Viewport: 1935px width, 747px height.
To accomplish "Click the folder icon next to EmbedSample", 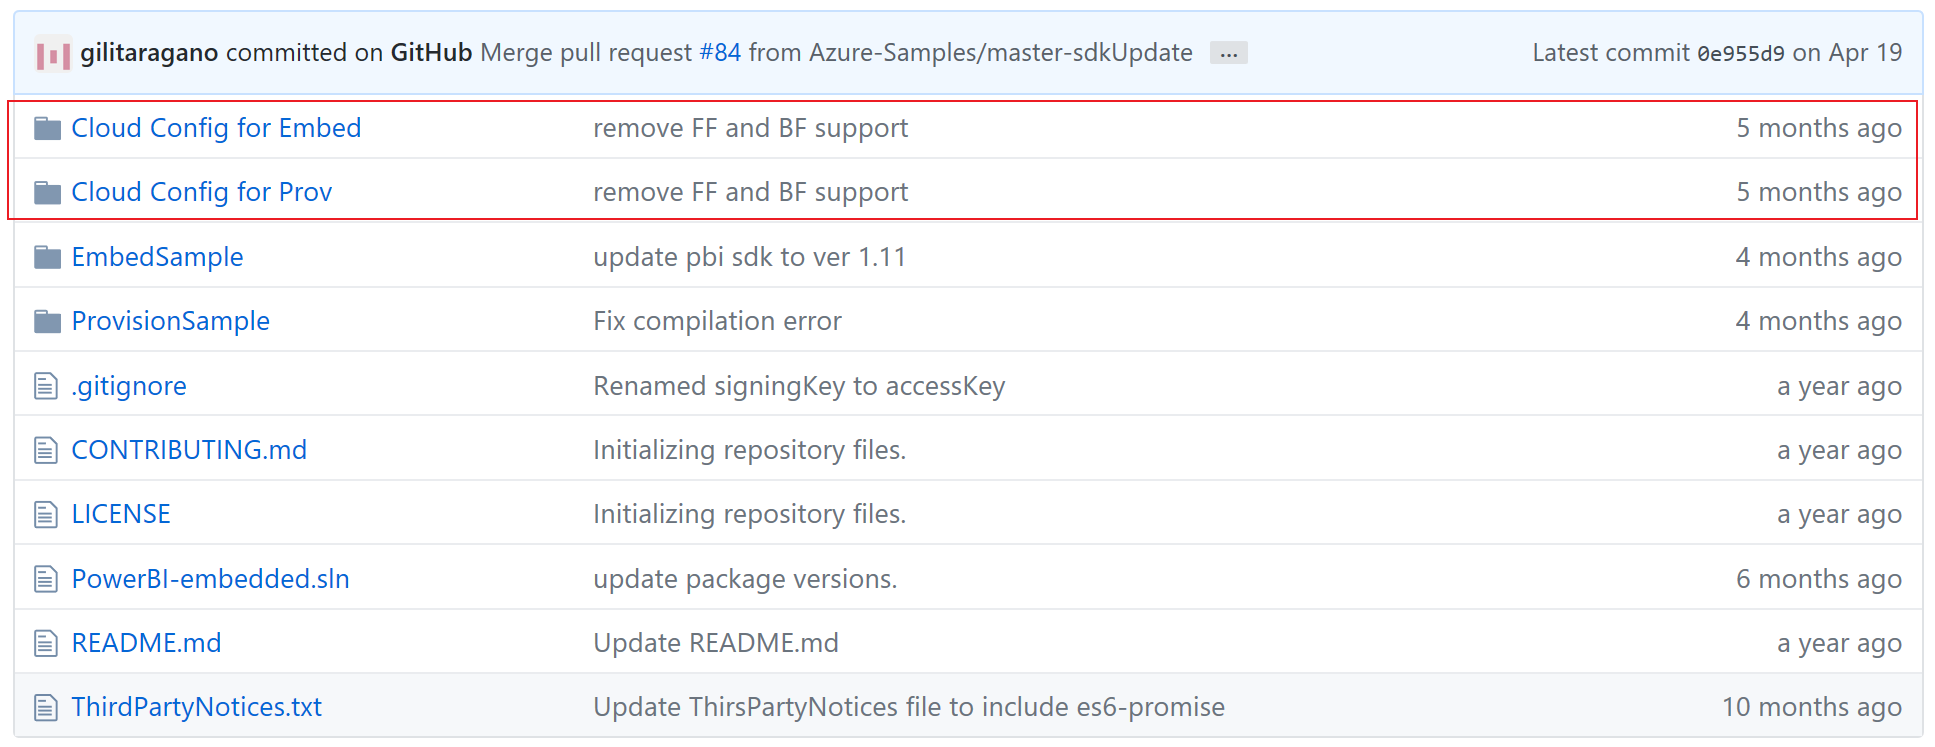I will (47, 256).
